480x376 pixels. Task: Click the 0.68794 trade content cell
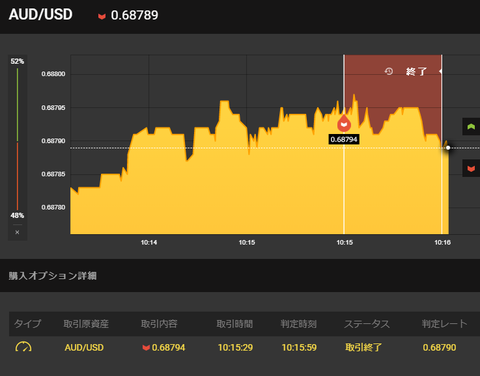[x=164, y=348]
